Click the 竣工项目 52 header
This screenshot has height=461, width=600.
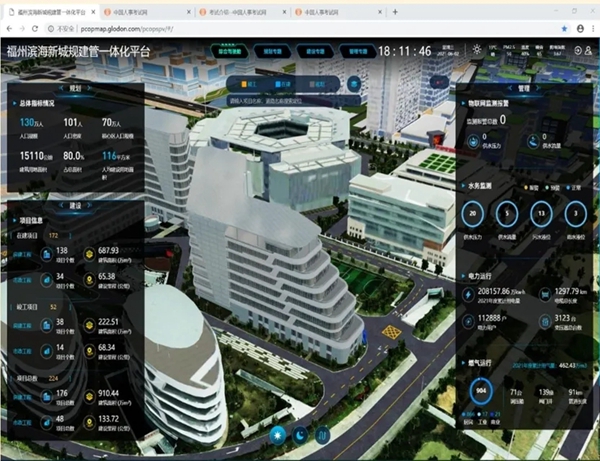tap(41, 307)
